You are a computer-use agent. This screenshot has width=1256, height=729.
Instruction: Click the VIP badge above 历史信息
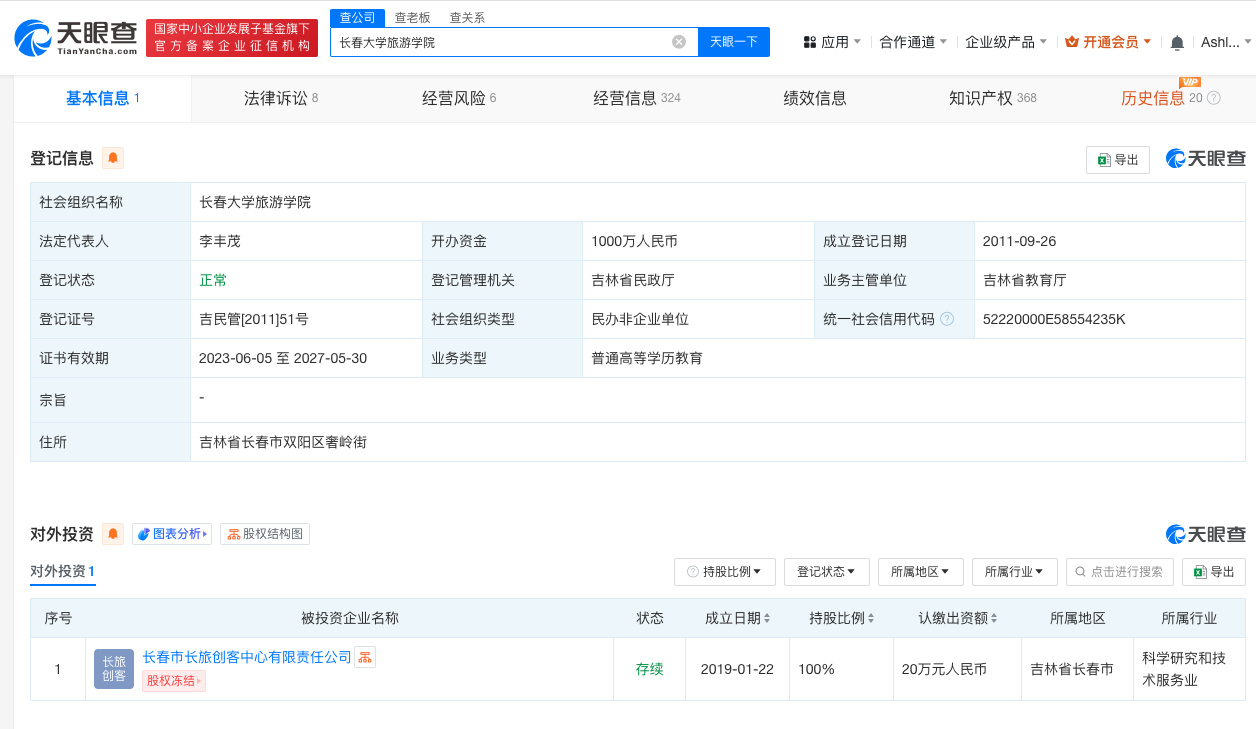(1190, 82)
